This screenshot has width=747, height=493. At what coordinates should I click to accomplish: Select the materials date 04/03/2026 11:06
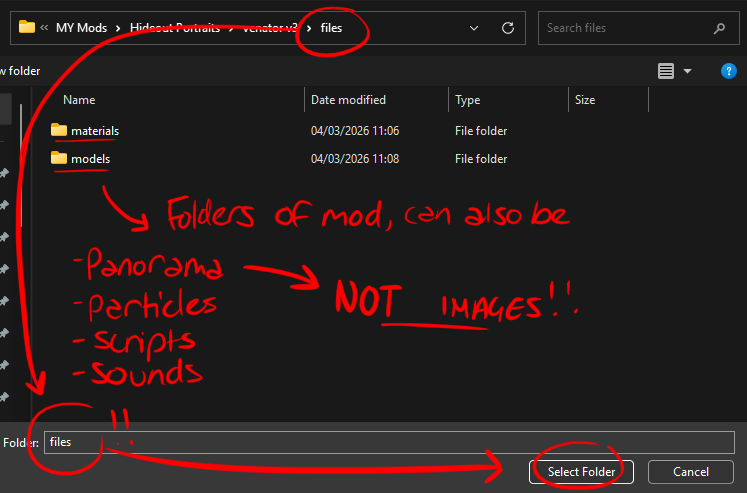point(355,131)
